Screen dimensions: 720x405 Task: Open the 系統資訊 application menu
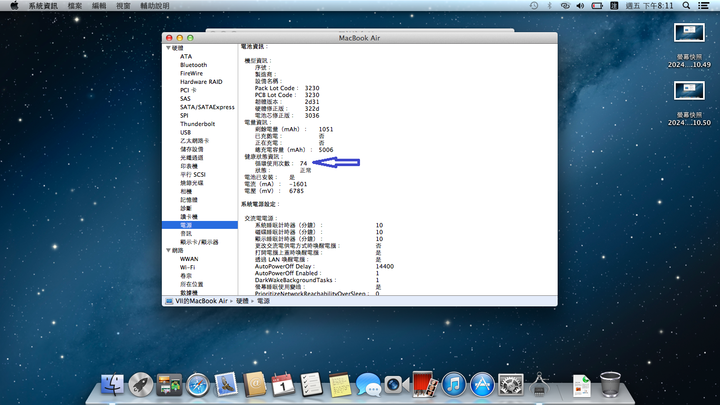[x=43, y=6]
